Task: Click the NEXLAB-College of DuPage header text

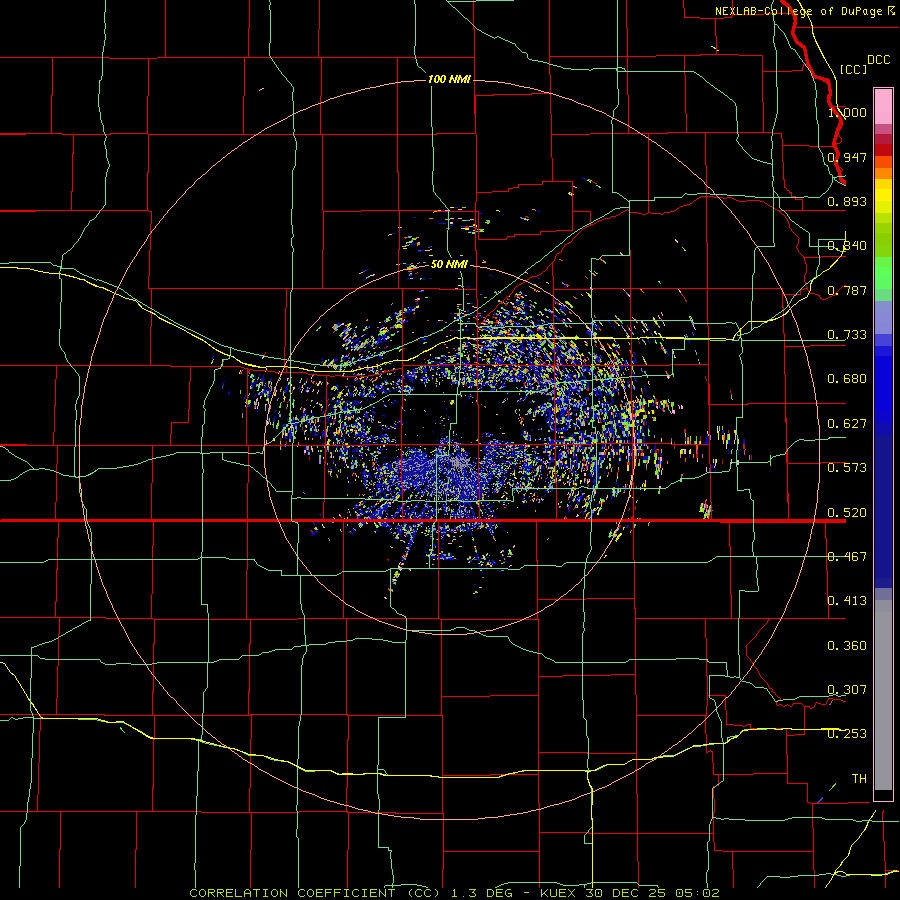Action: (801, 11)
